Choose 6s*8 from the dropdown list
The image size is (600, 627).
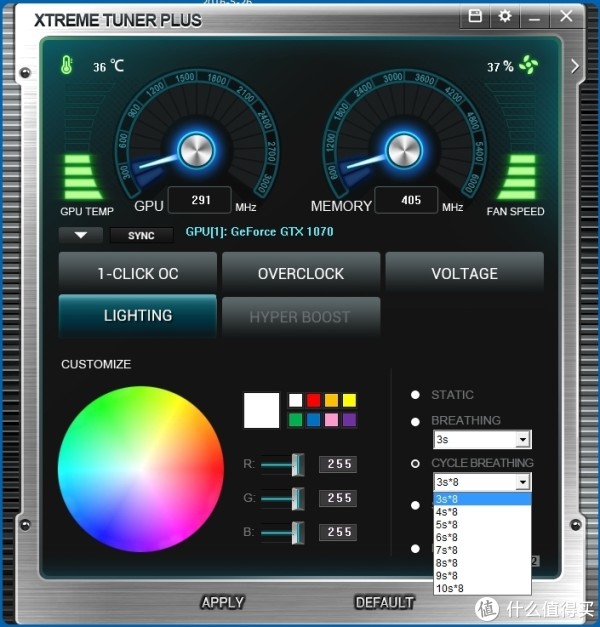pos(482,537)
